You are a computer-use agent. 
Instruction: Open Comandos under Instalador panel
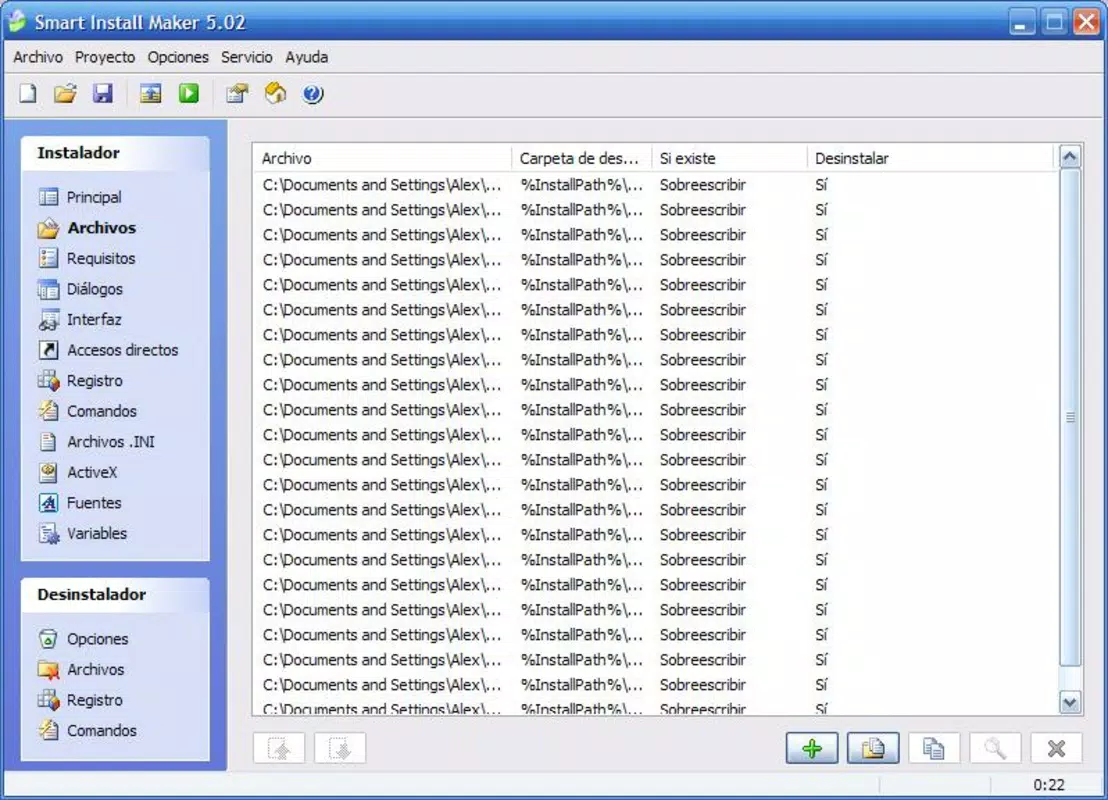pos(88,411)
